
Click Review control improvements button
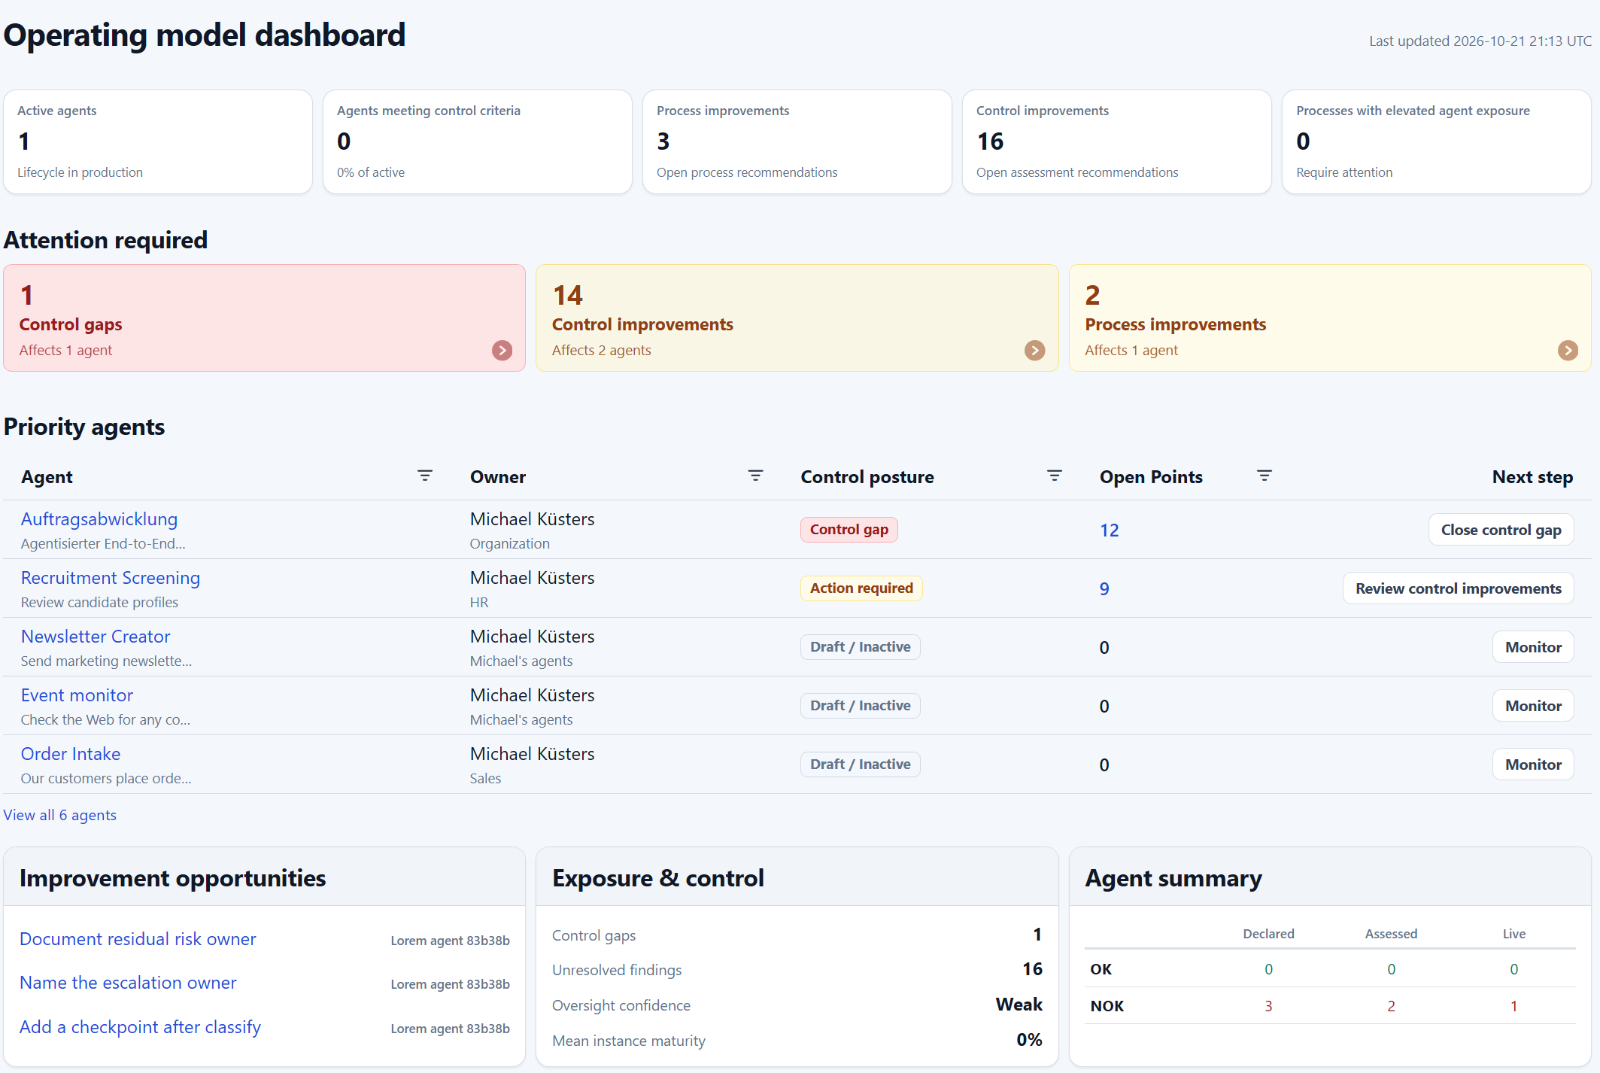1458,588
